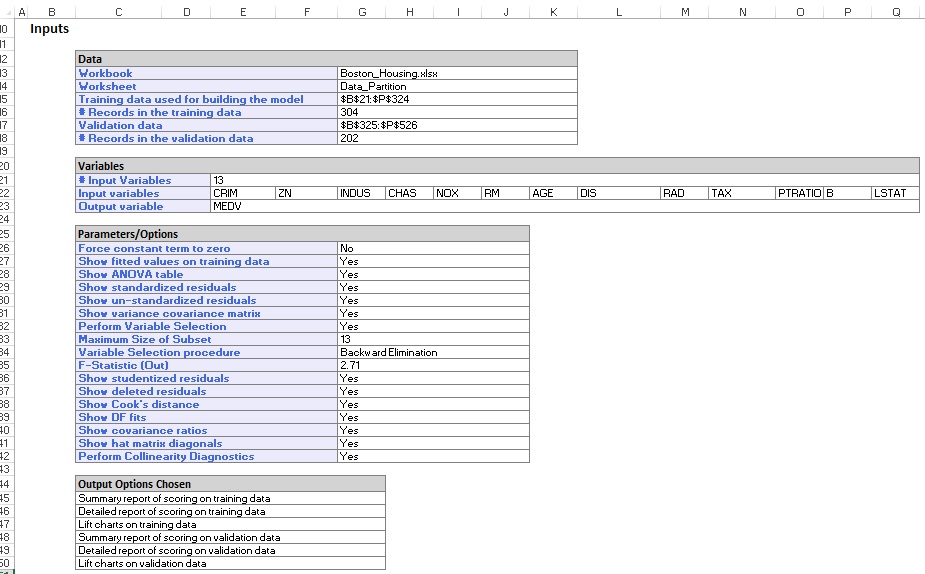
Task: Select column G header
Action: tap(361, 11)
